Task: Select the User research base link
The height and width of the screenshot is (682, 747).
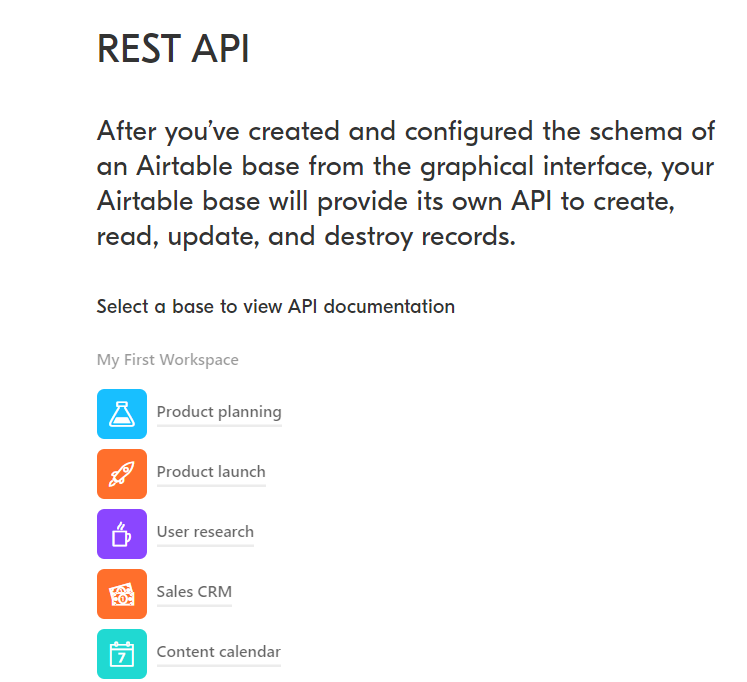Action: point(205,532)
